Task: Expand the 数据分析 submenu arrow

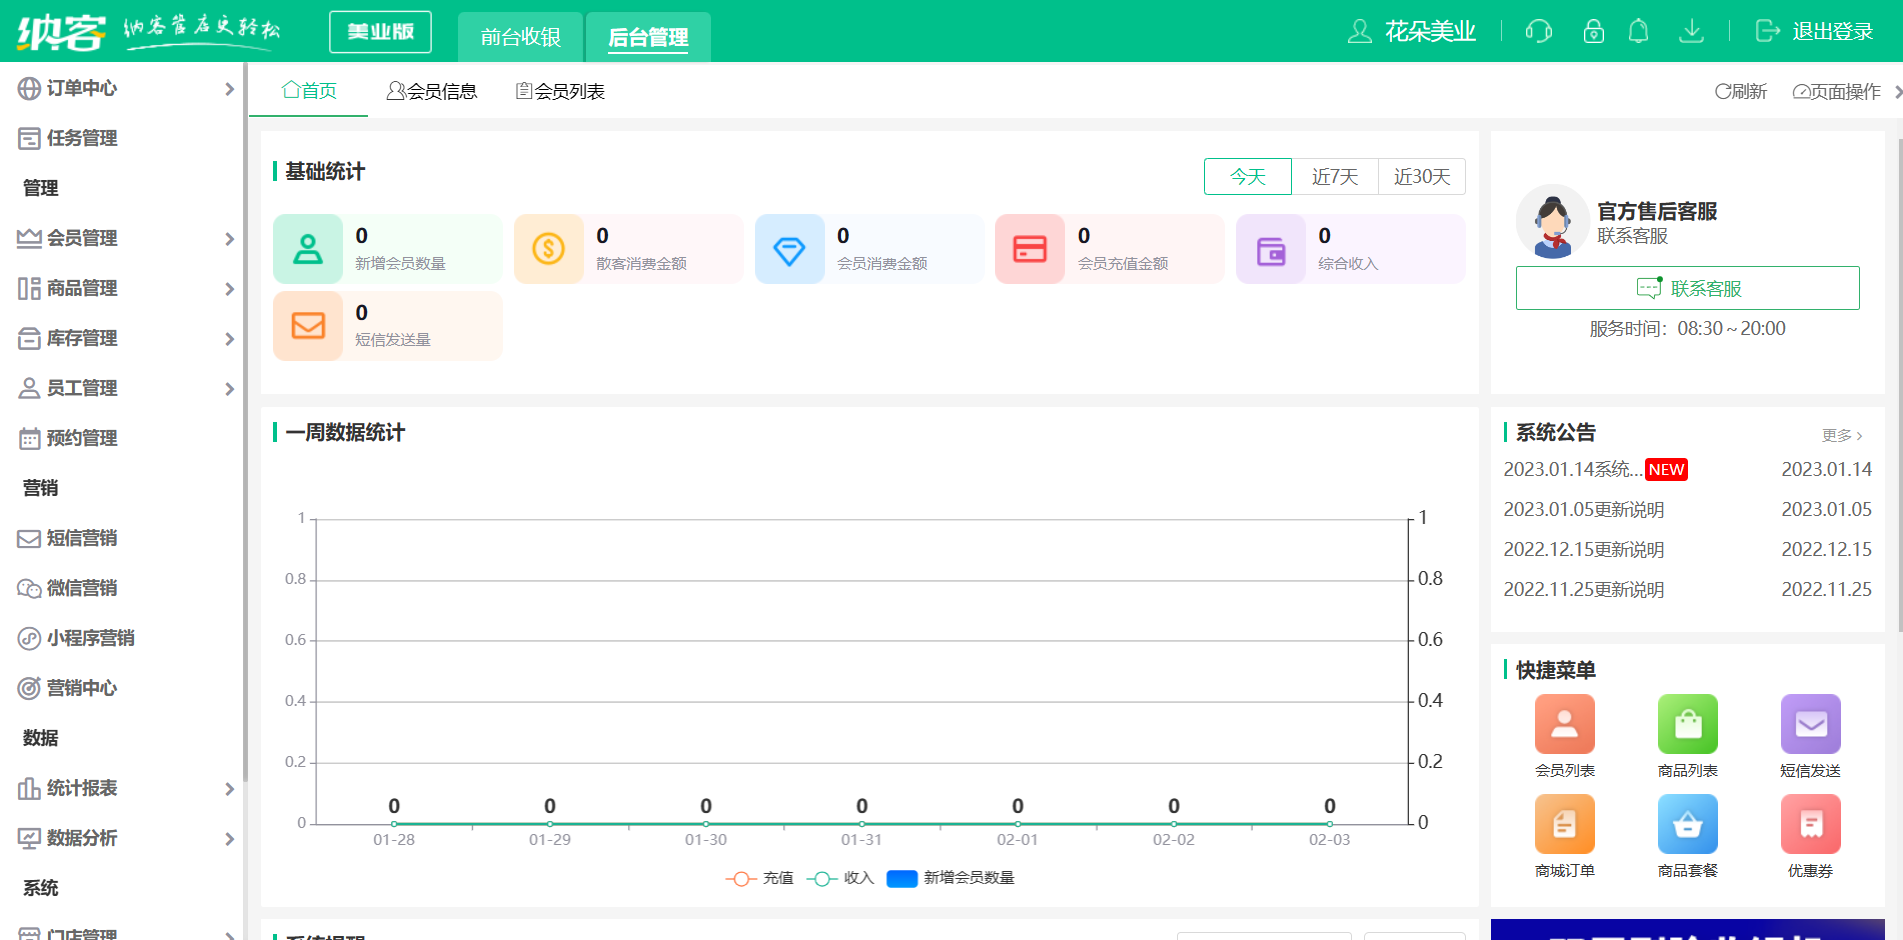Action: pyautogui.click(x=229, y=839)
